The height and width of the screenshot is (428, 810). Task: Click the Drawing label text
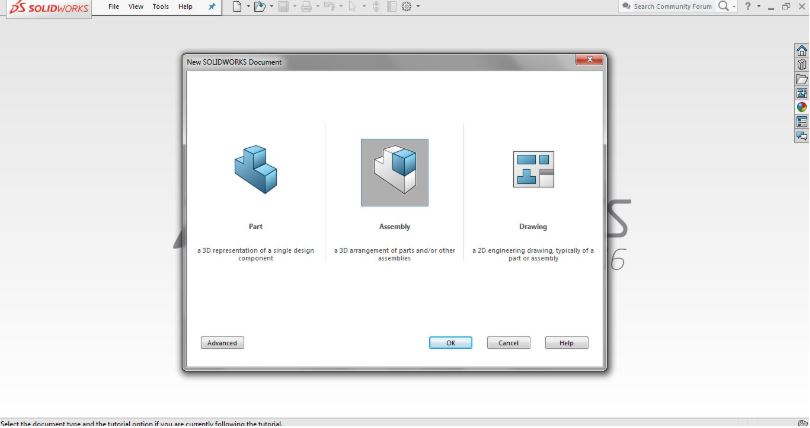(533, 227)
